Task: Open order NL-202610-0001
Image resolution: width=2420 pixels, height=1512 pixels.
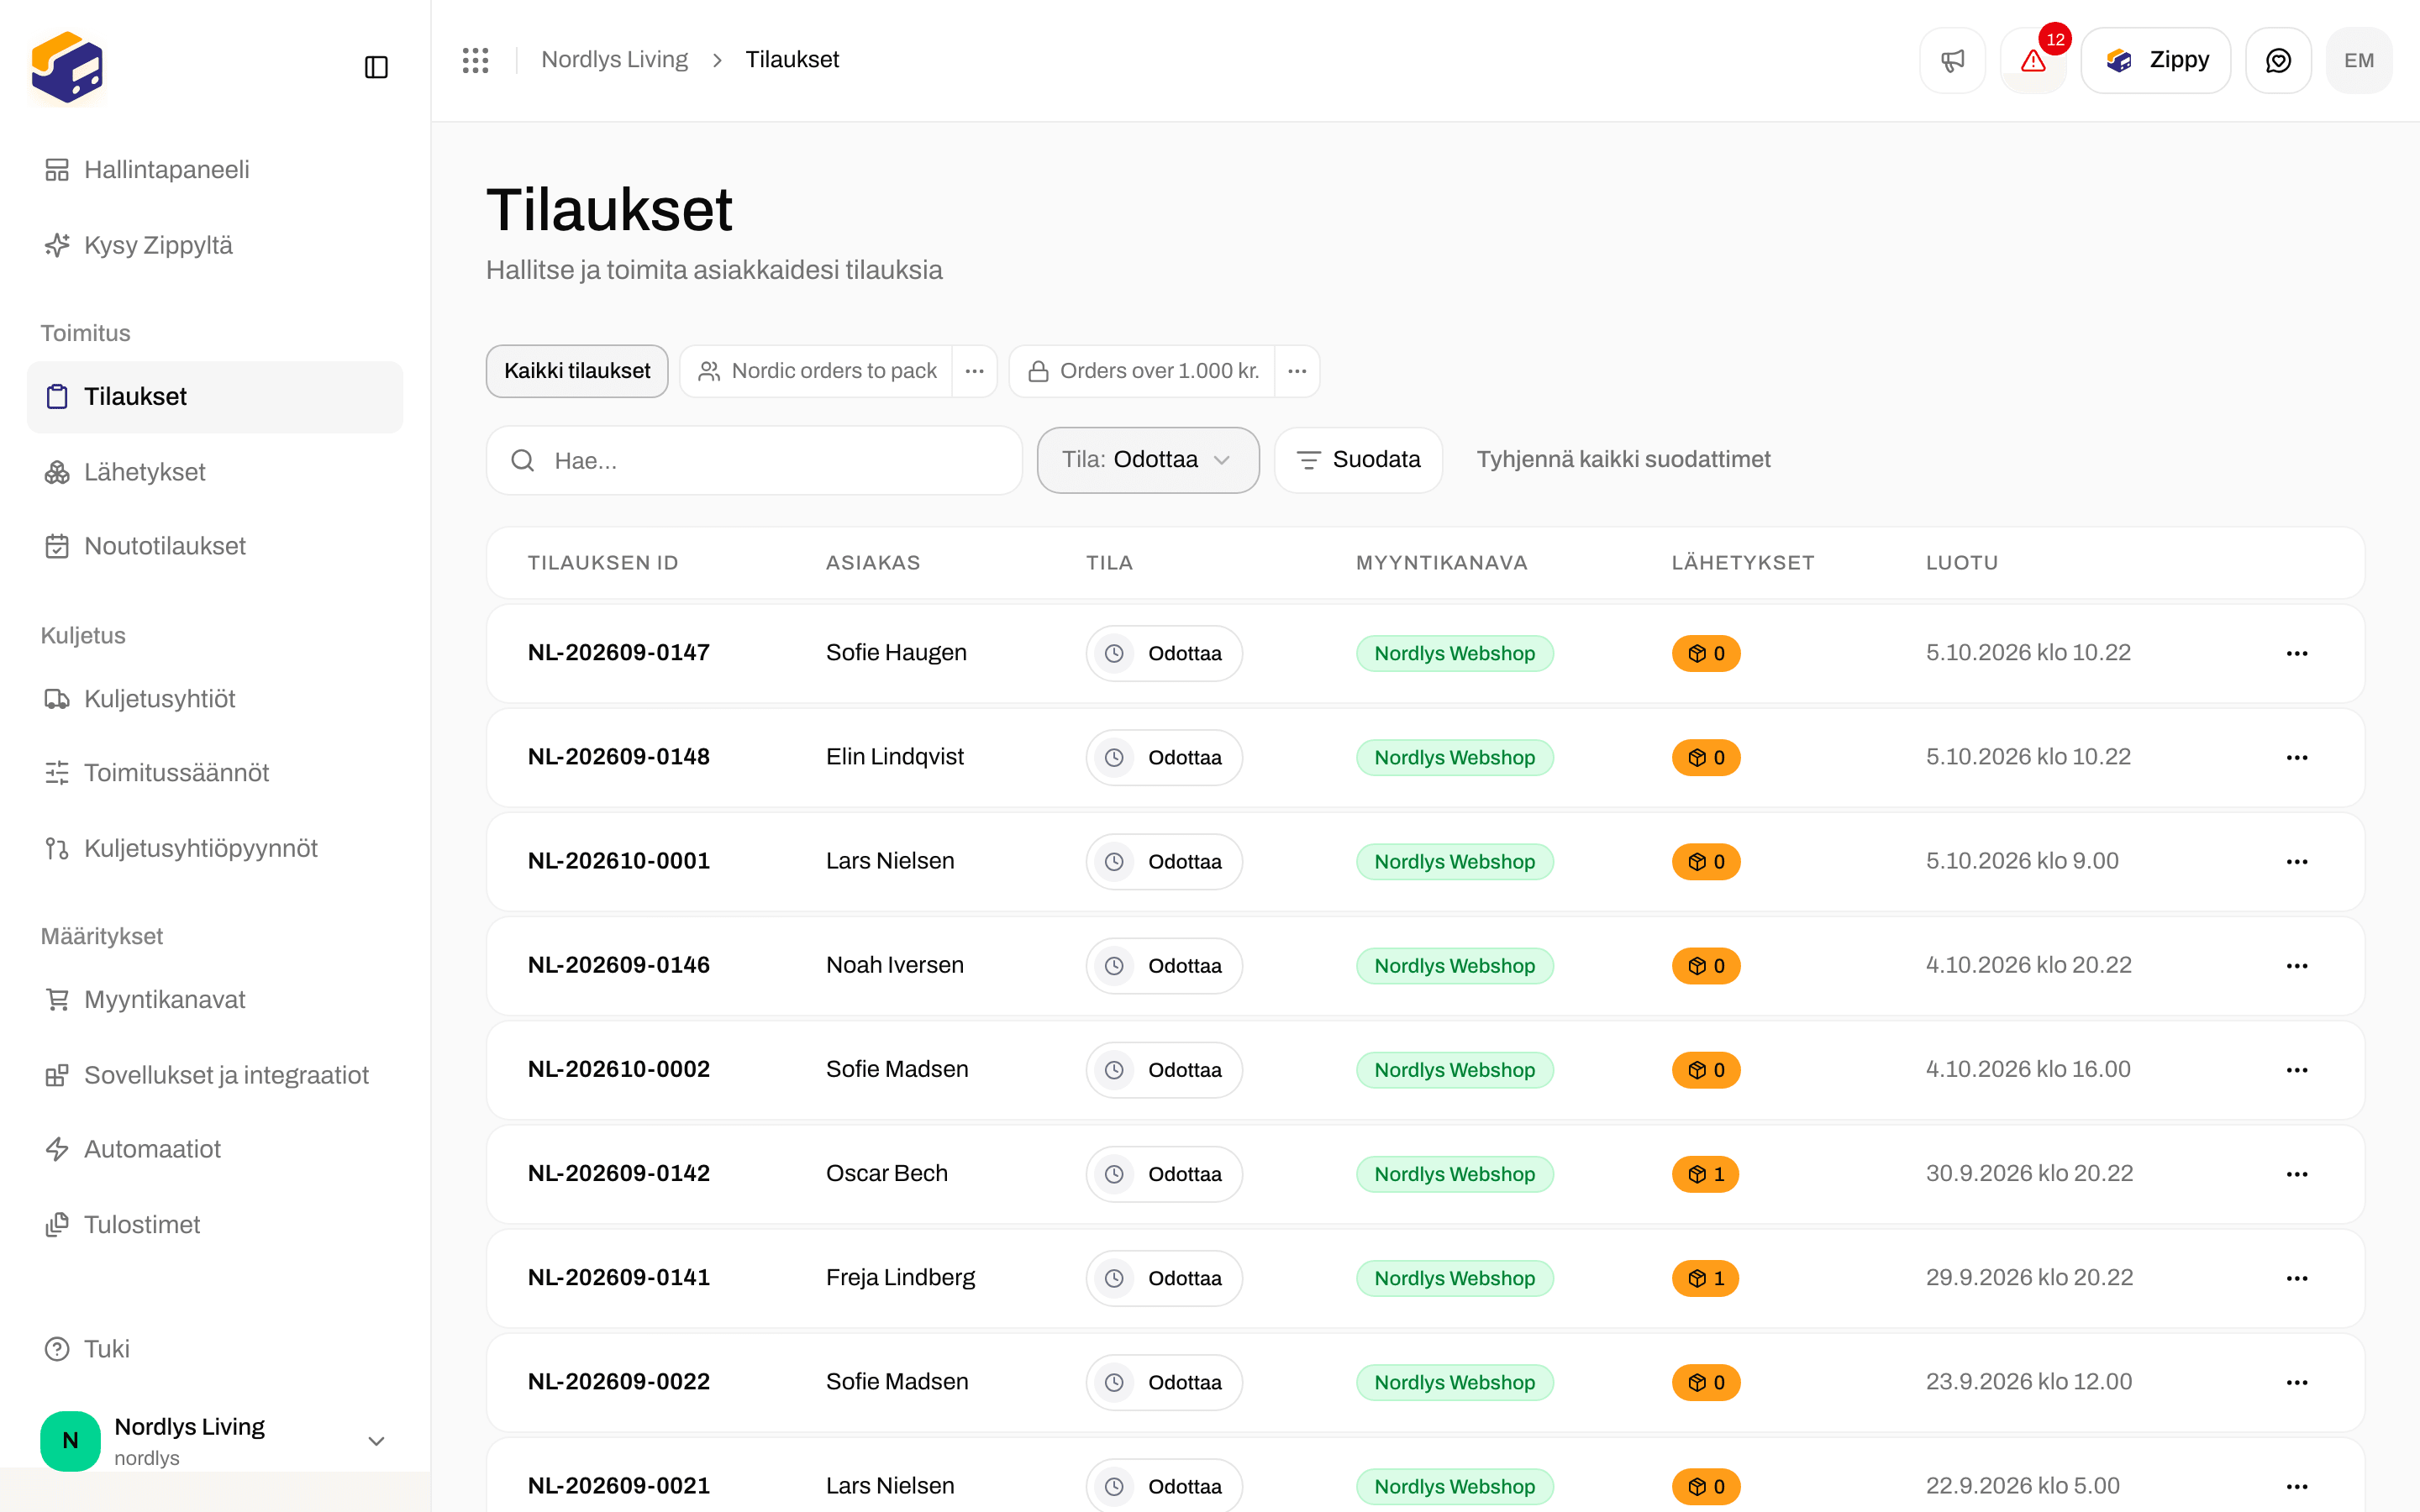Action: pos(618,861)
